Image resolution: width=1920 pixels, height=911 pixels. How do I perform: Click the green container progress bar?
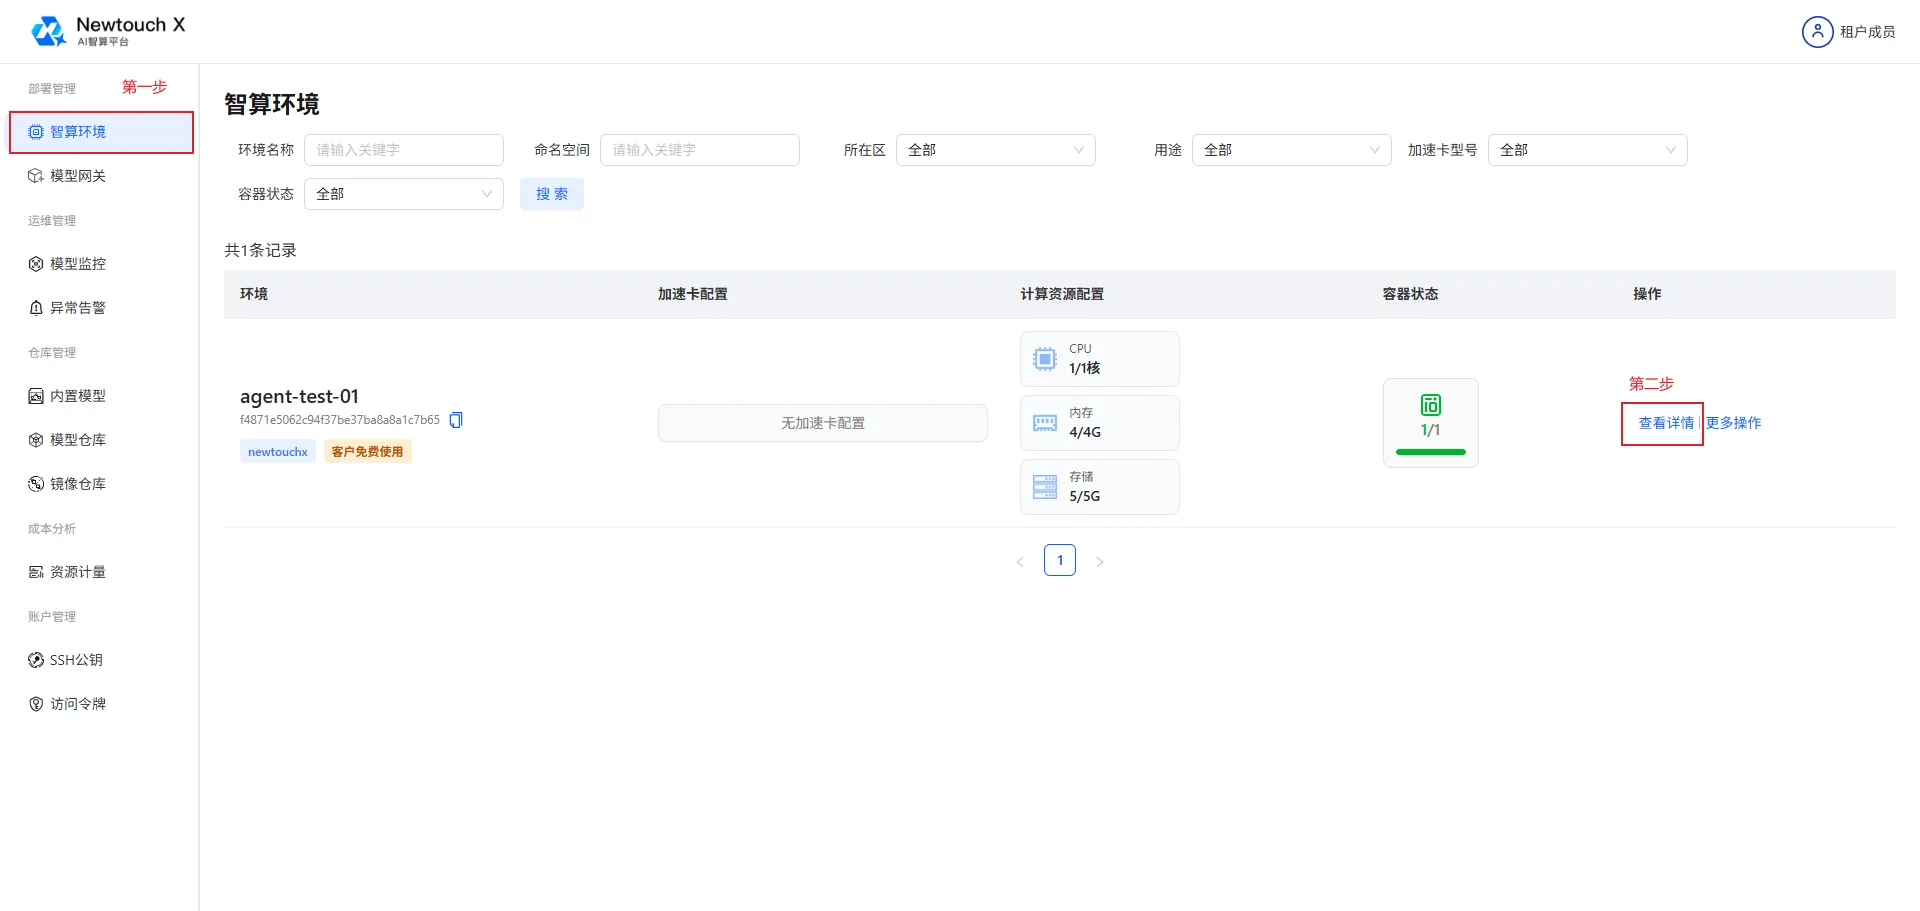[x=1431, y=452]
